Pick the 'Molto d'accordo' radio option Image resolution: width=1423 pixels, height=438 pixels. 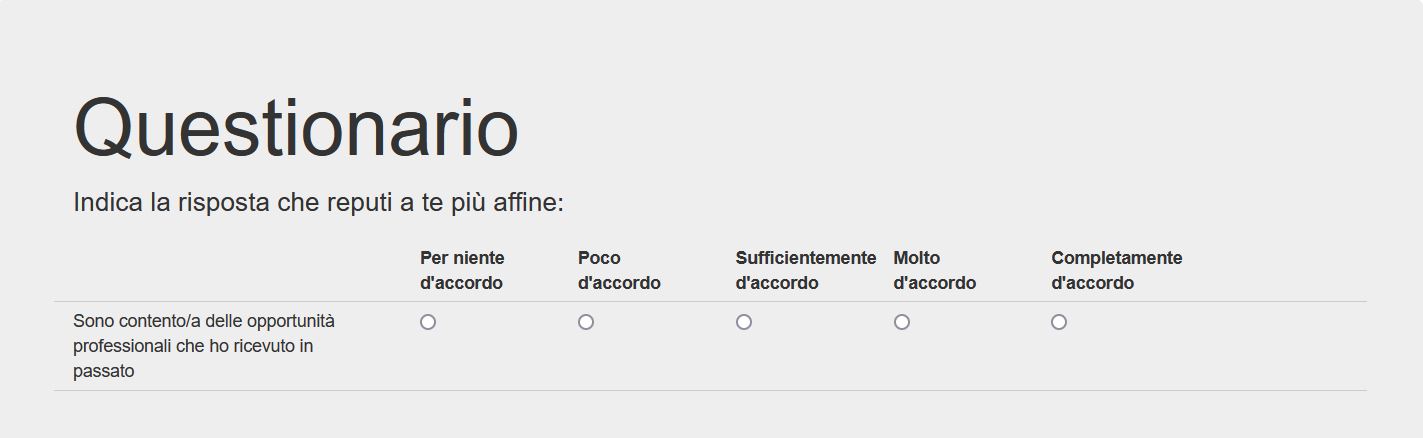coord(902,322)
